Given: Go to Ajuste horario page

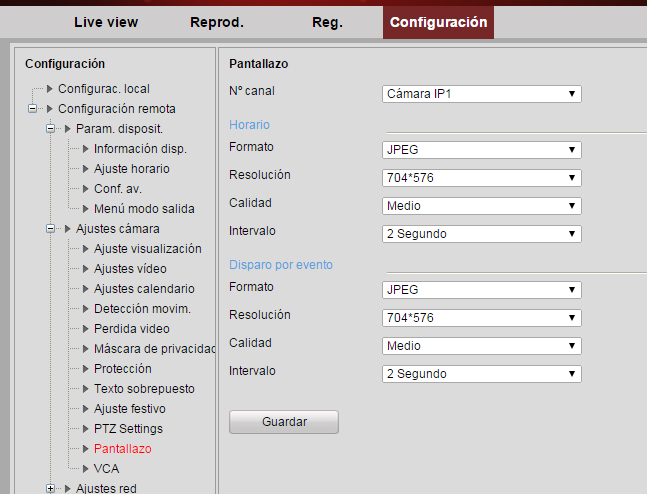Looking at the screenshot, I should click(x=132, y=169).
